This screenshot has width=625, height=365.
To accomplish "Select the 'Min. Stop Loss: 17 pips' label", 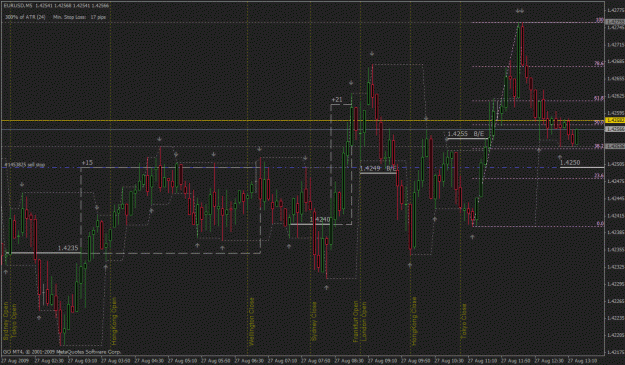I will tap(79, 17).
